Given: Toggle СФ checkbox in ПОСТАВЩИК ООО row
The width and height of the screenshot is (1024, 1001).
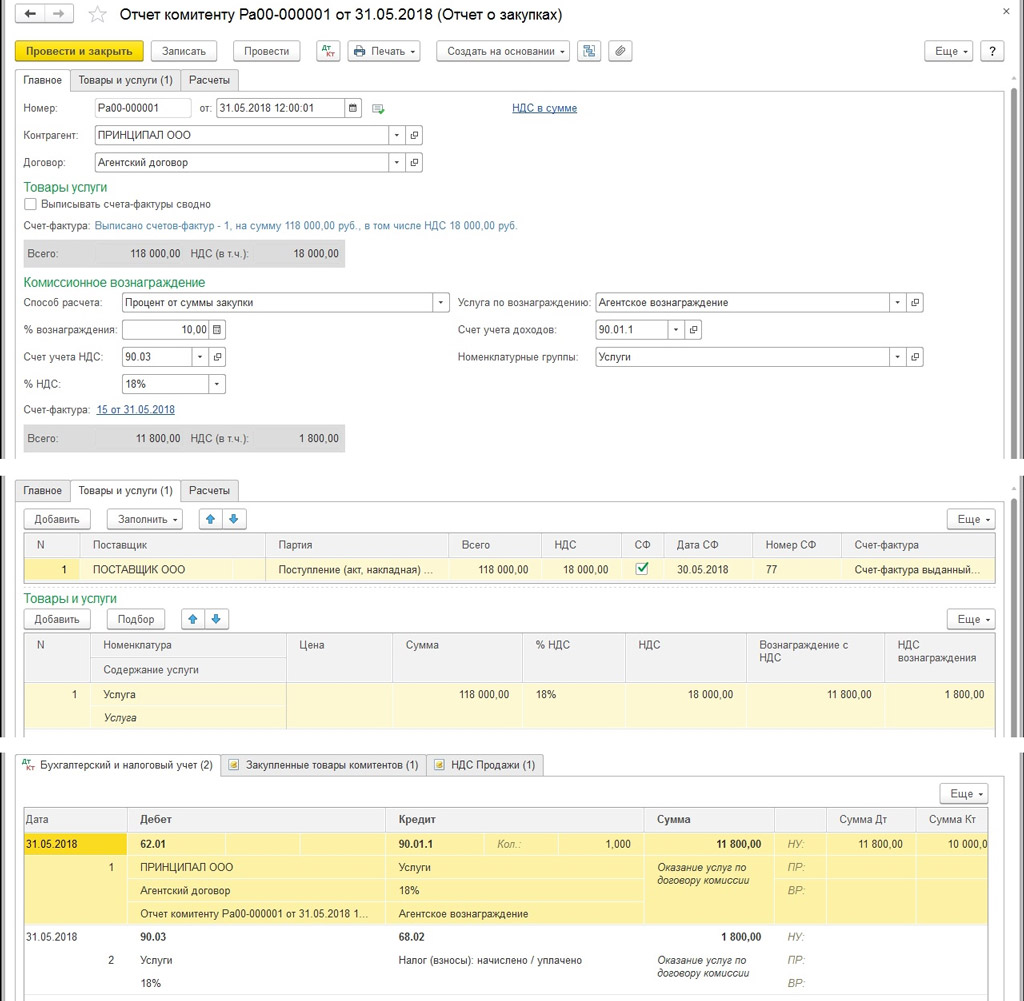Looking at the screenshot, I should coord(642,569).
